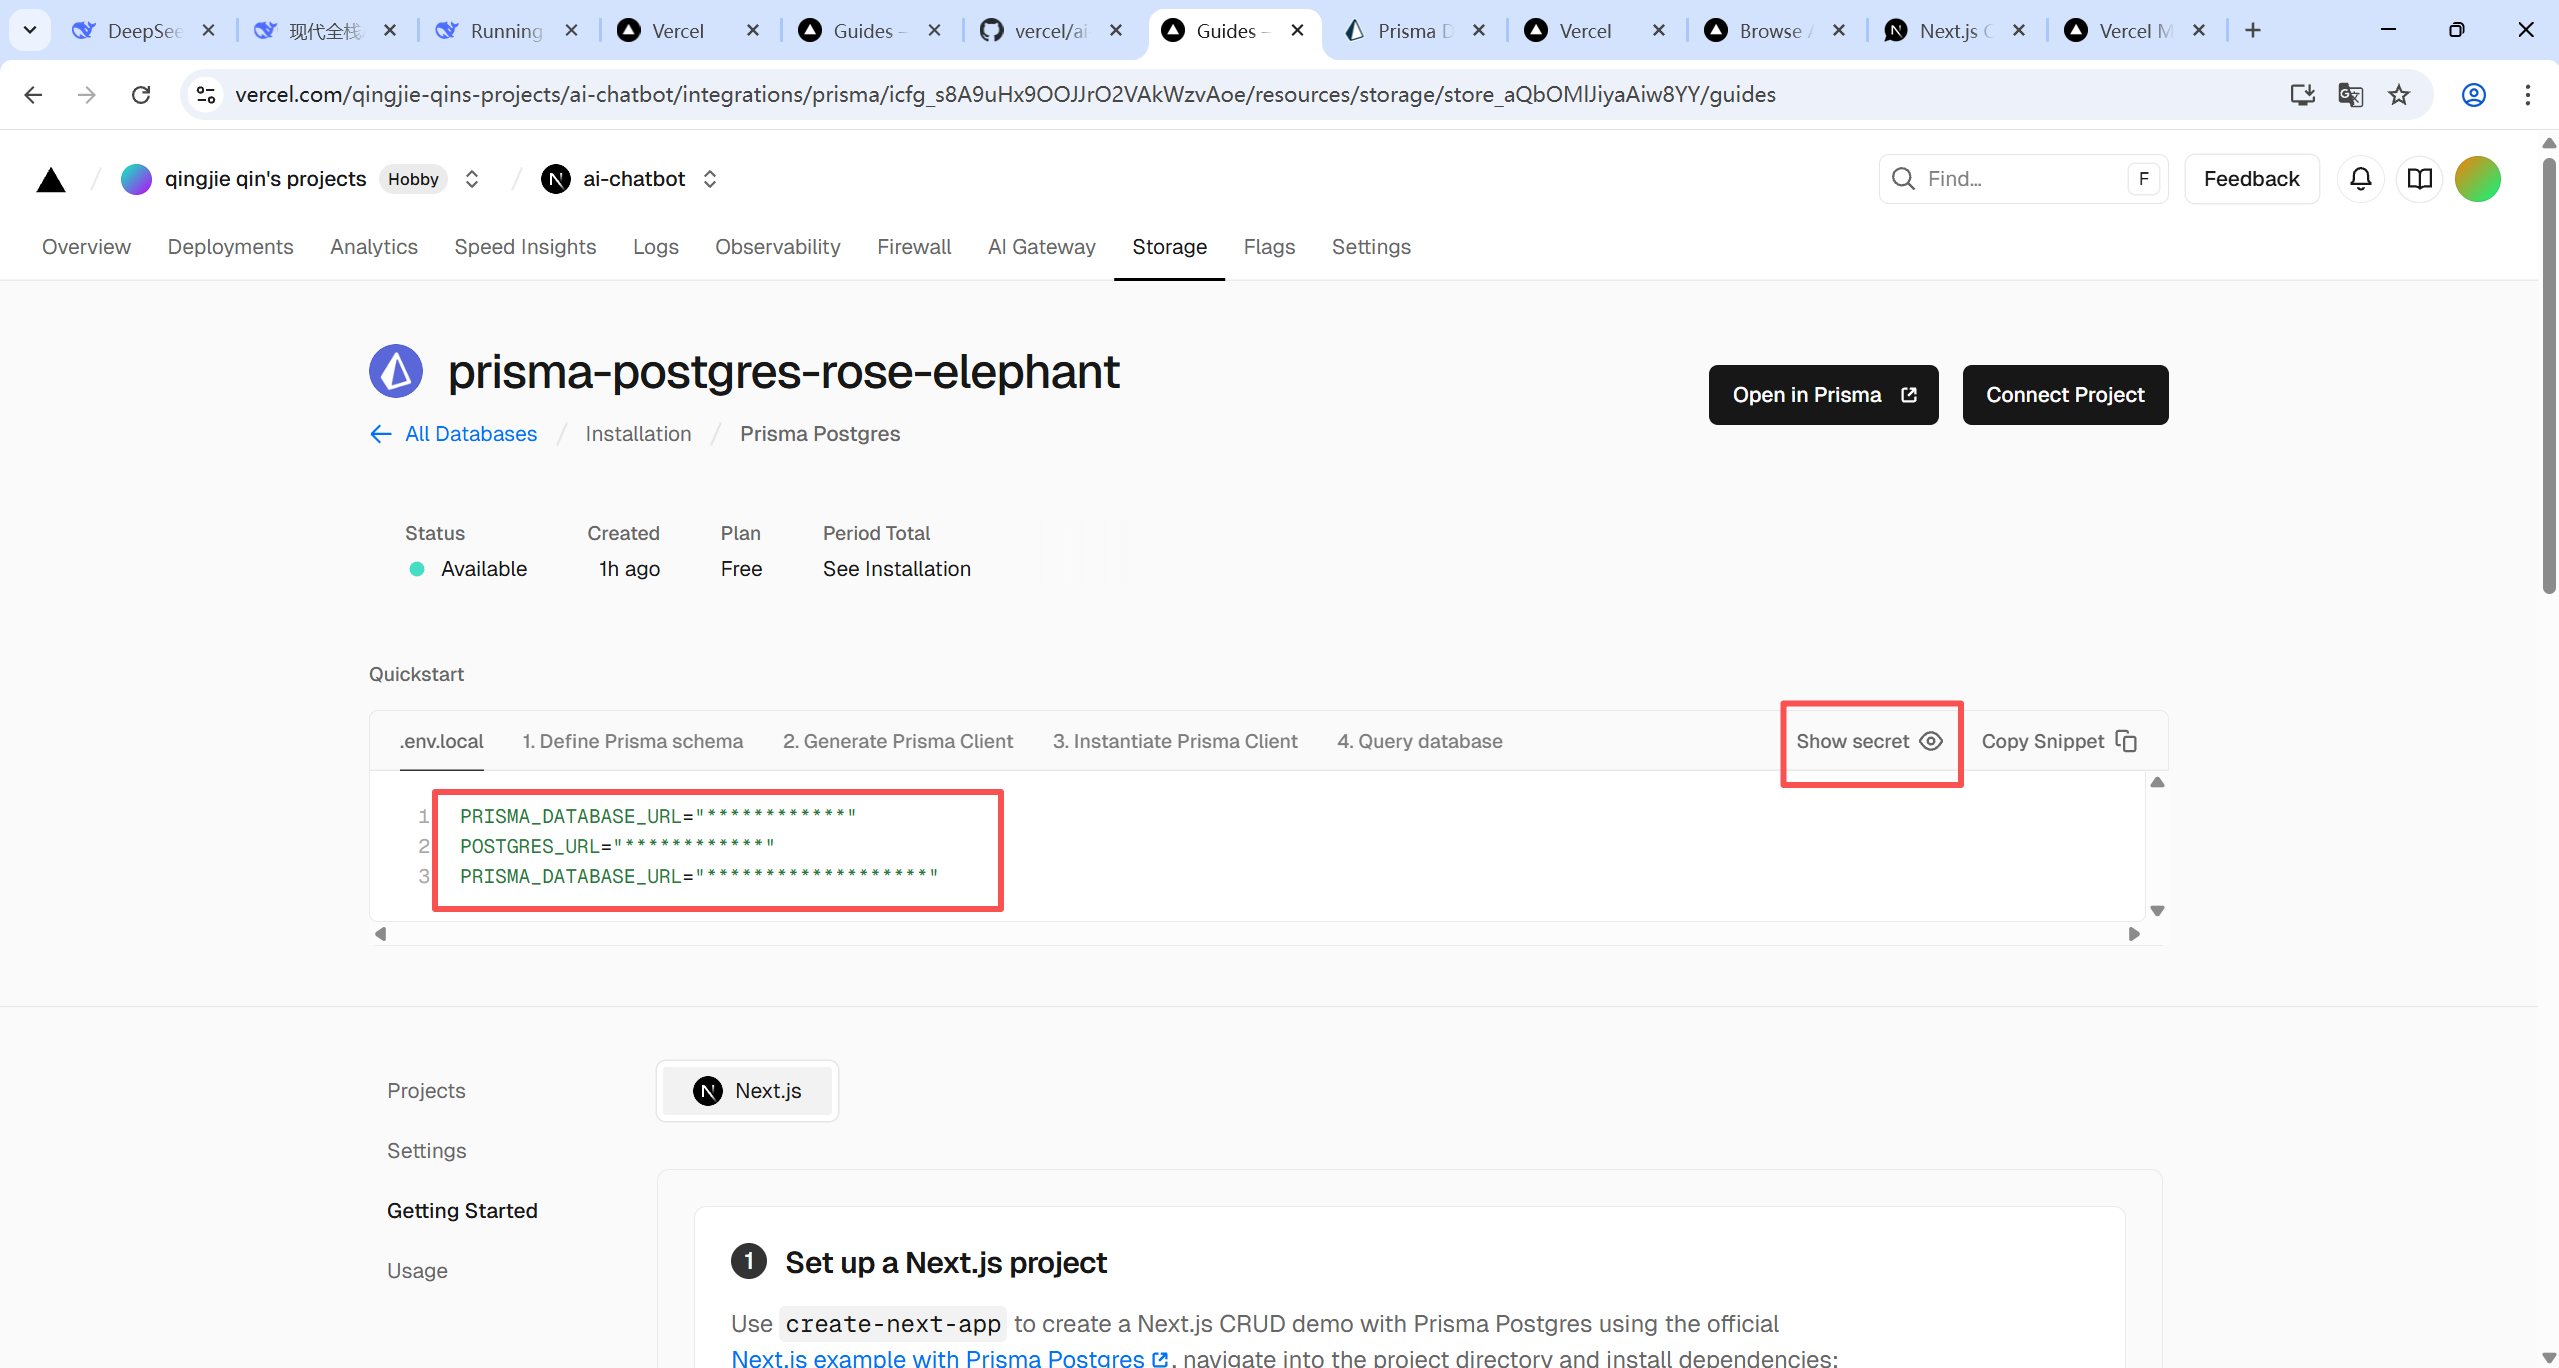Open a new browser tab
This screenshot has width=2559, height=1368.
(x=2252, y=31)
